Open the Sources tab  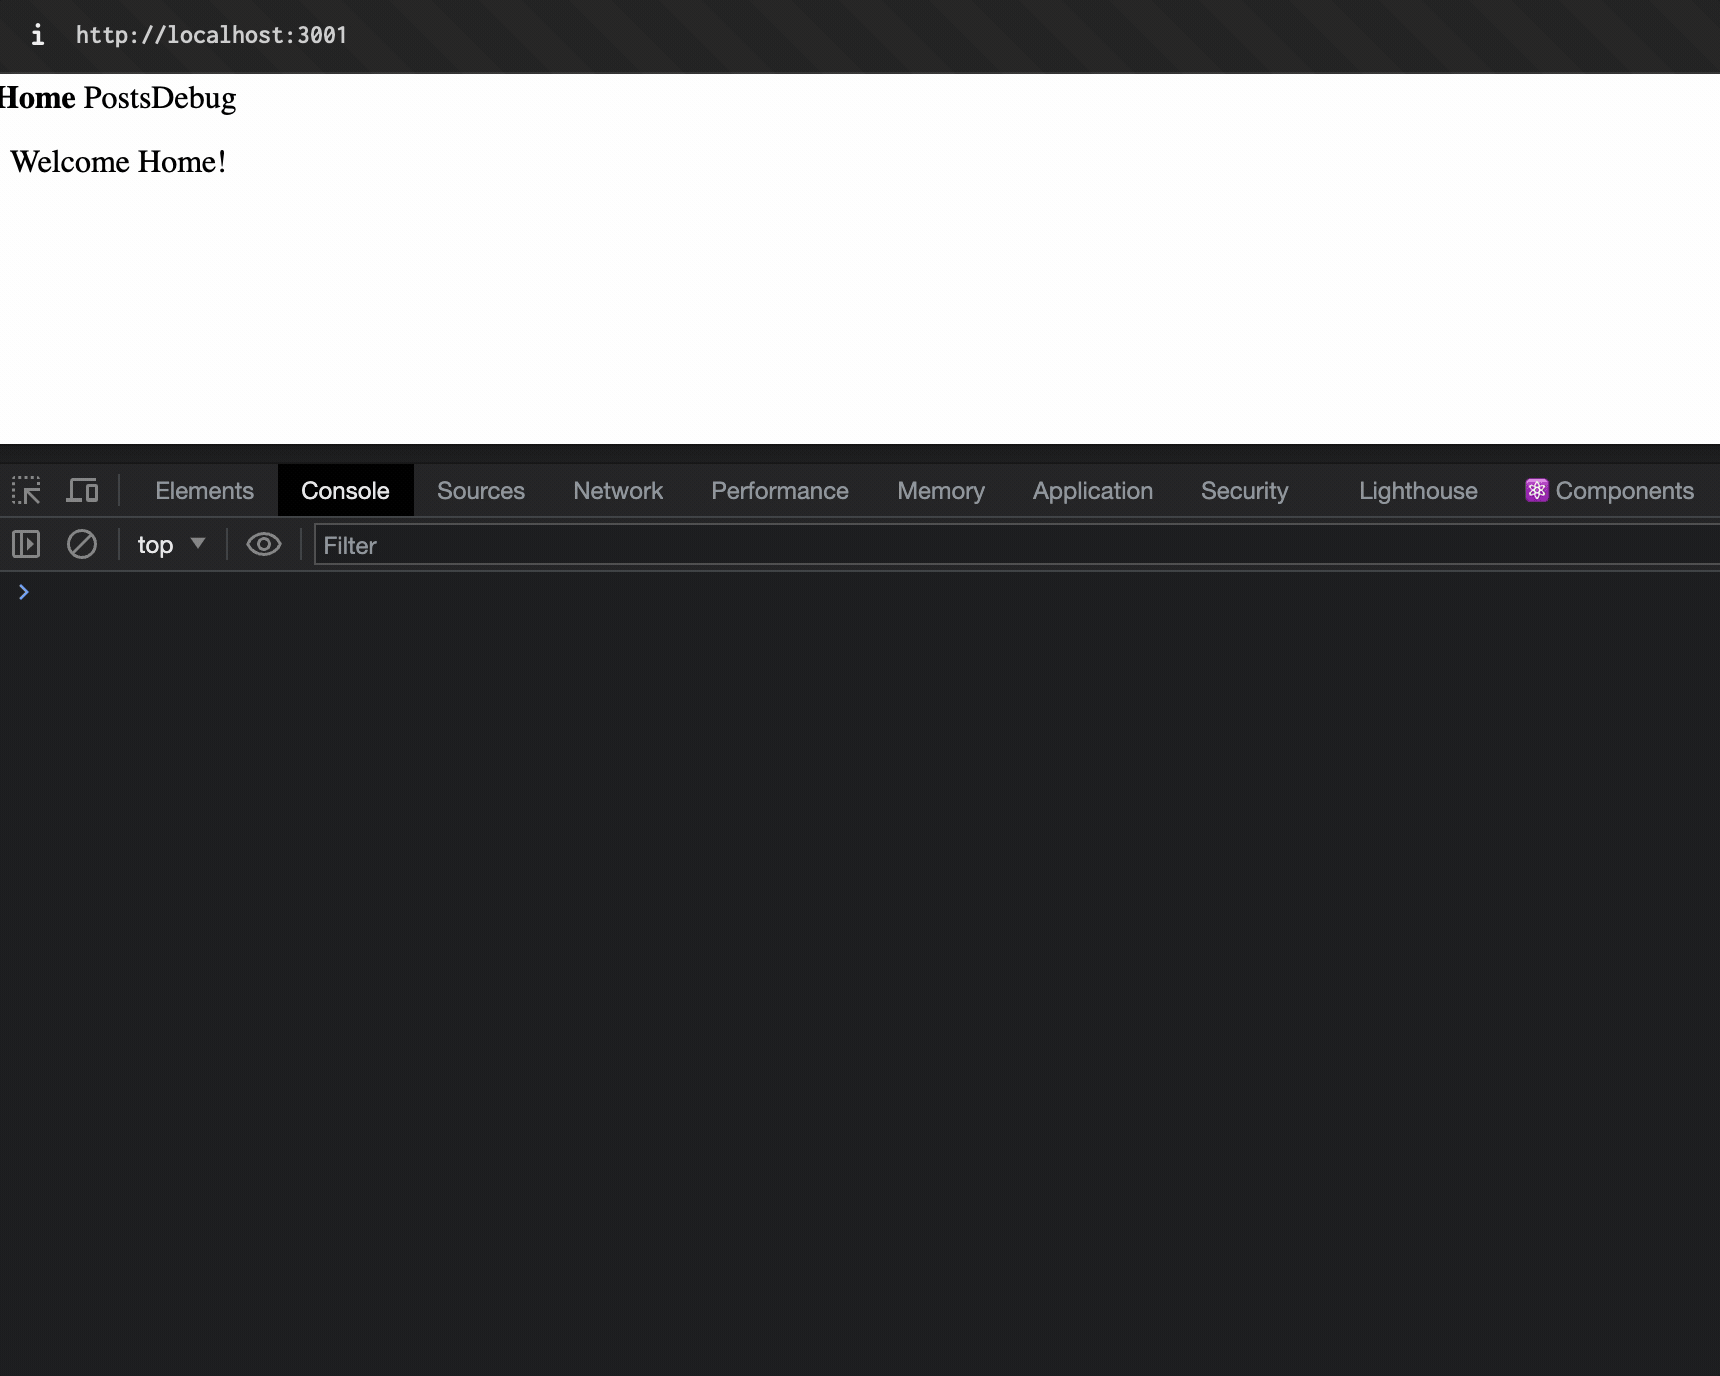tap(481, 490)
